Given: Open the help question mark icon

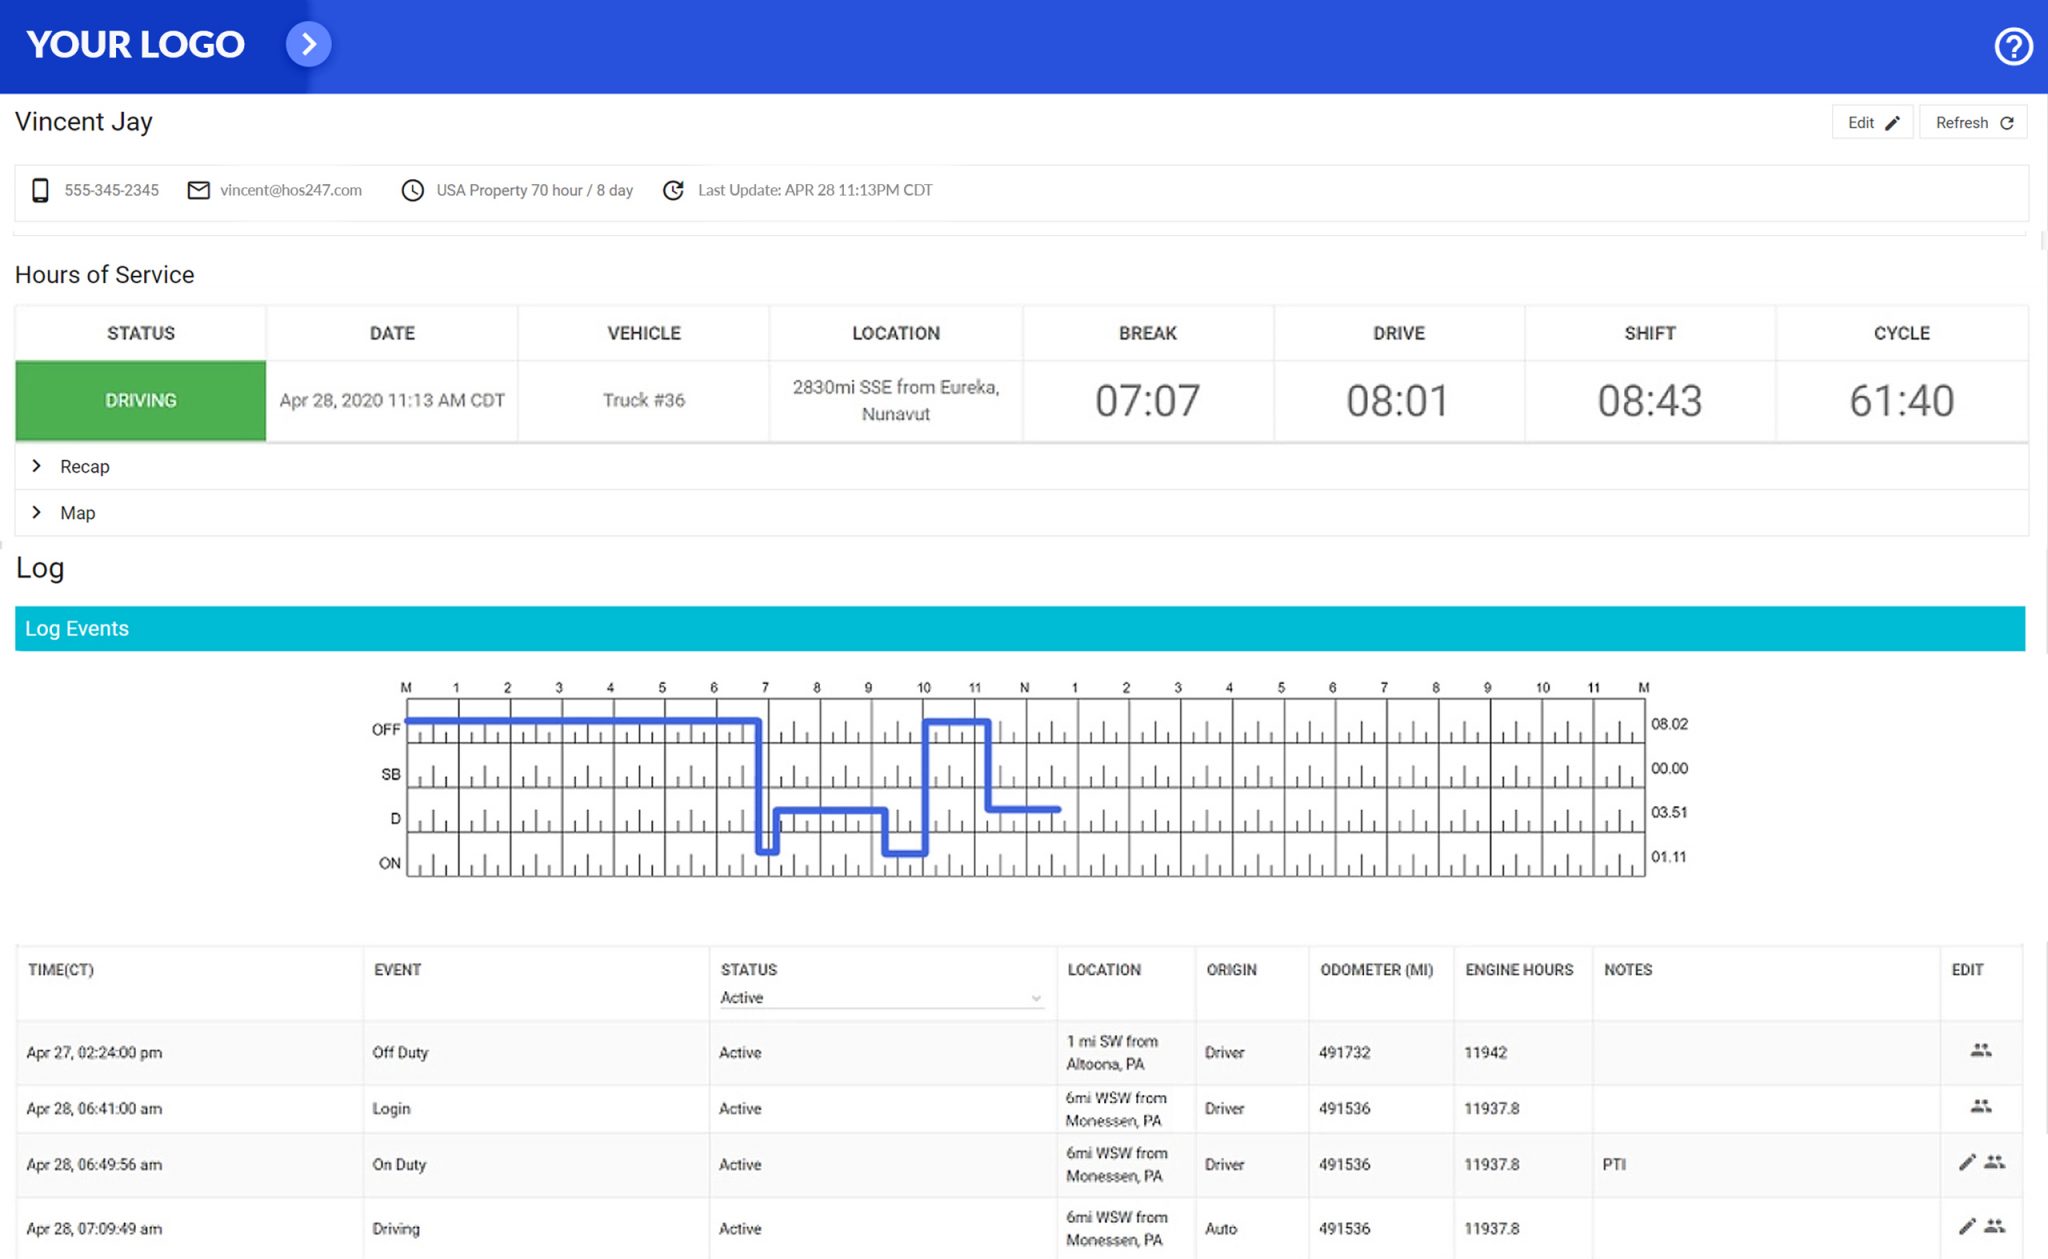Looking at the screenshot, I should tap(2013, 46).
